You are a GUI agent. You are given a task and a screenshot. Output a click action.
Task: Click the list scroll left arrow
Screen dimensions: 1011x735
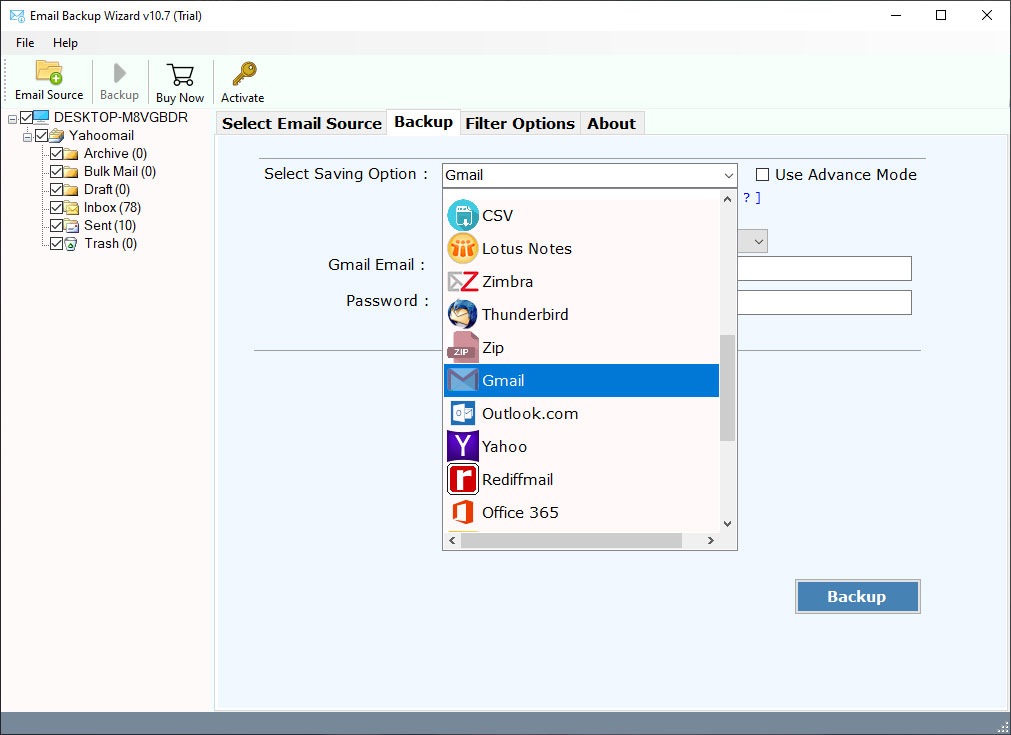[452, 540]
